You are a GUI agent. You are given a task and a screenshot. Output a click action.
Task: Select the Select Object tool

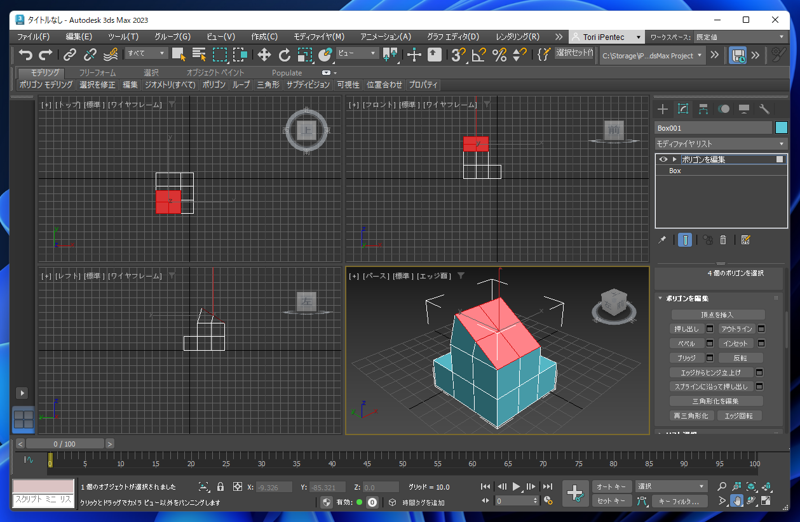tap(178, 54)
